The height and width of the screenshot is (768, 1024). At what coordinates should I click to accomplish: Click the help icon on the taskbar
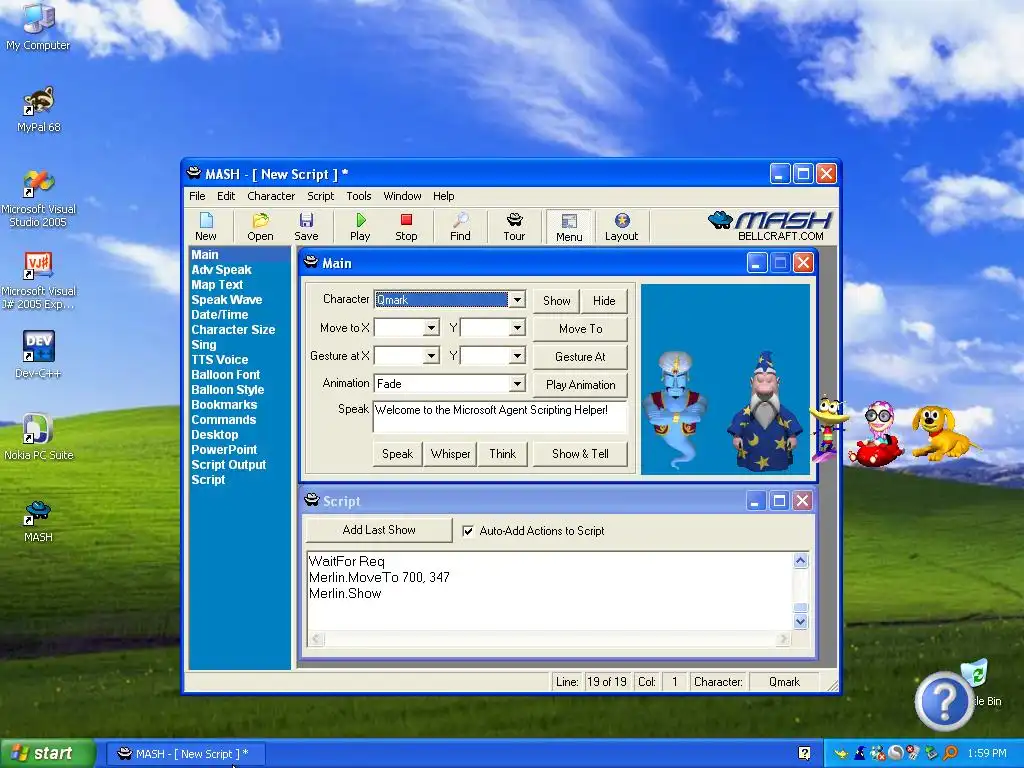pos(805,753)
